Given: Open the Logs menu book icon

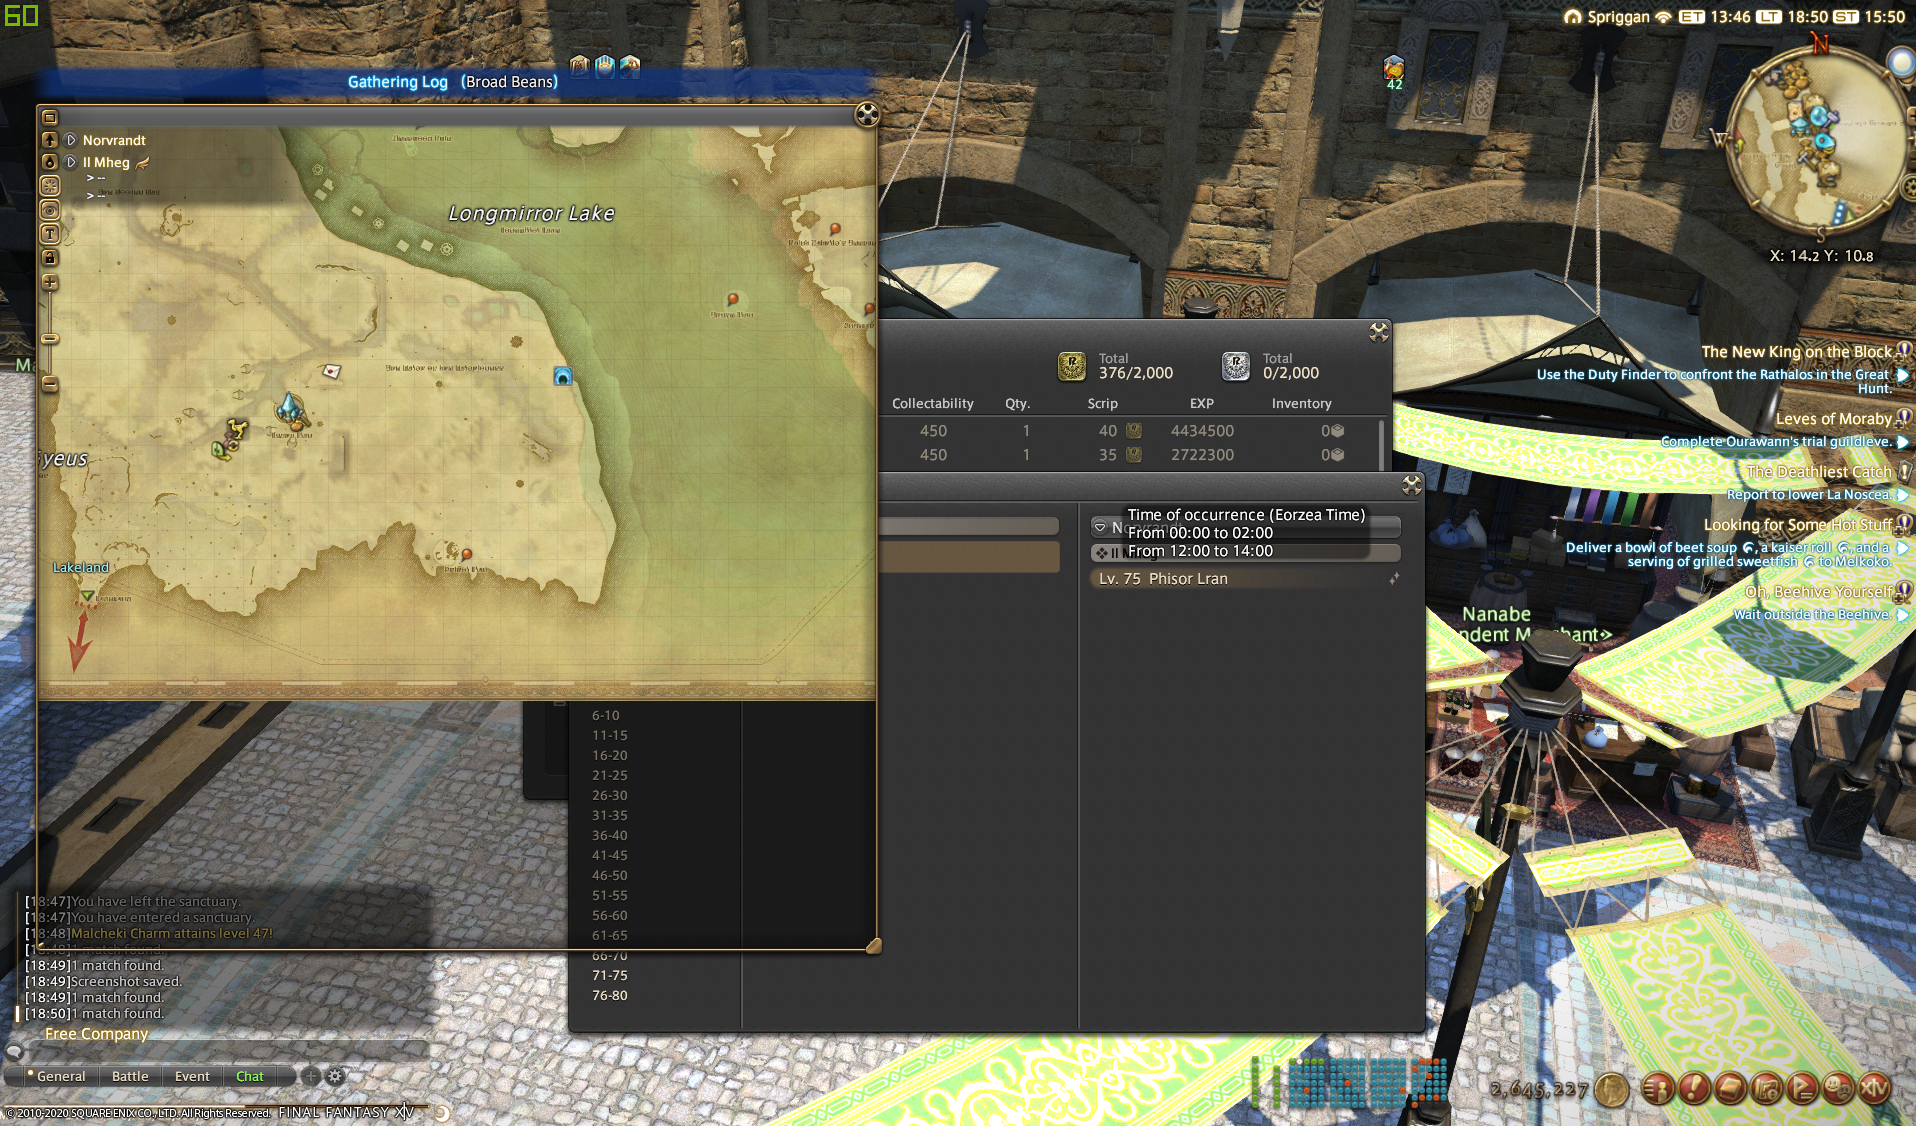Looking at the screenshot, I should [x=1730, y=1088].
